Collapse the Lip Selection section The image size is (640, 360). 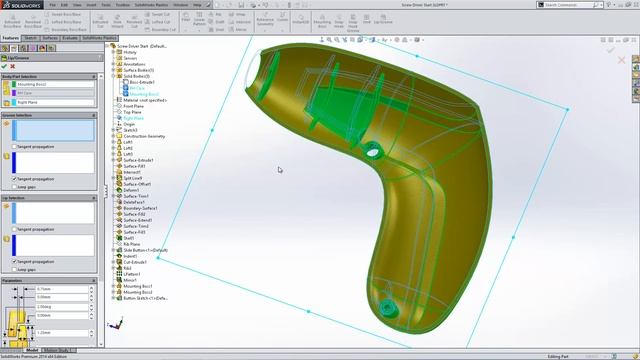pyautogui.click(x=94, y=198)
